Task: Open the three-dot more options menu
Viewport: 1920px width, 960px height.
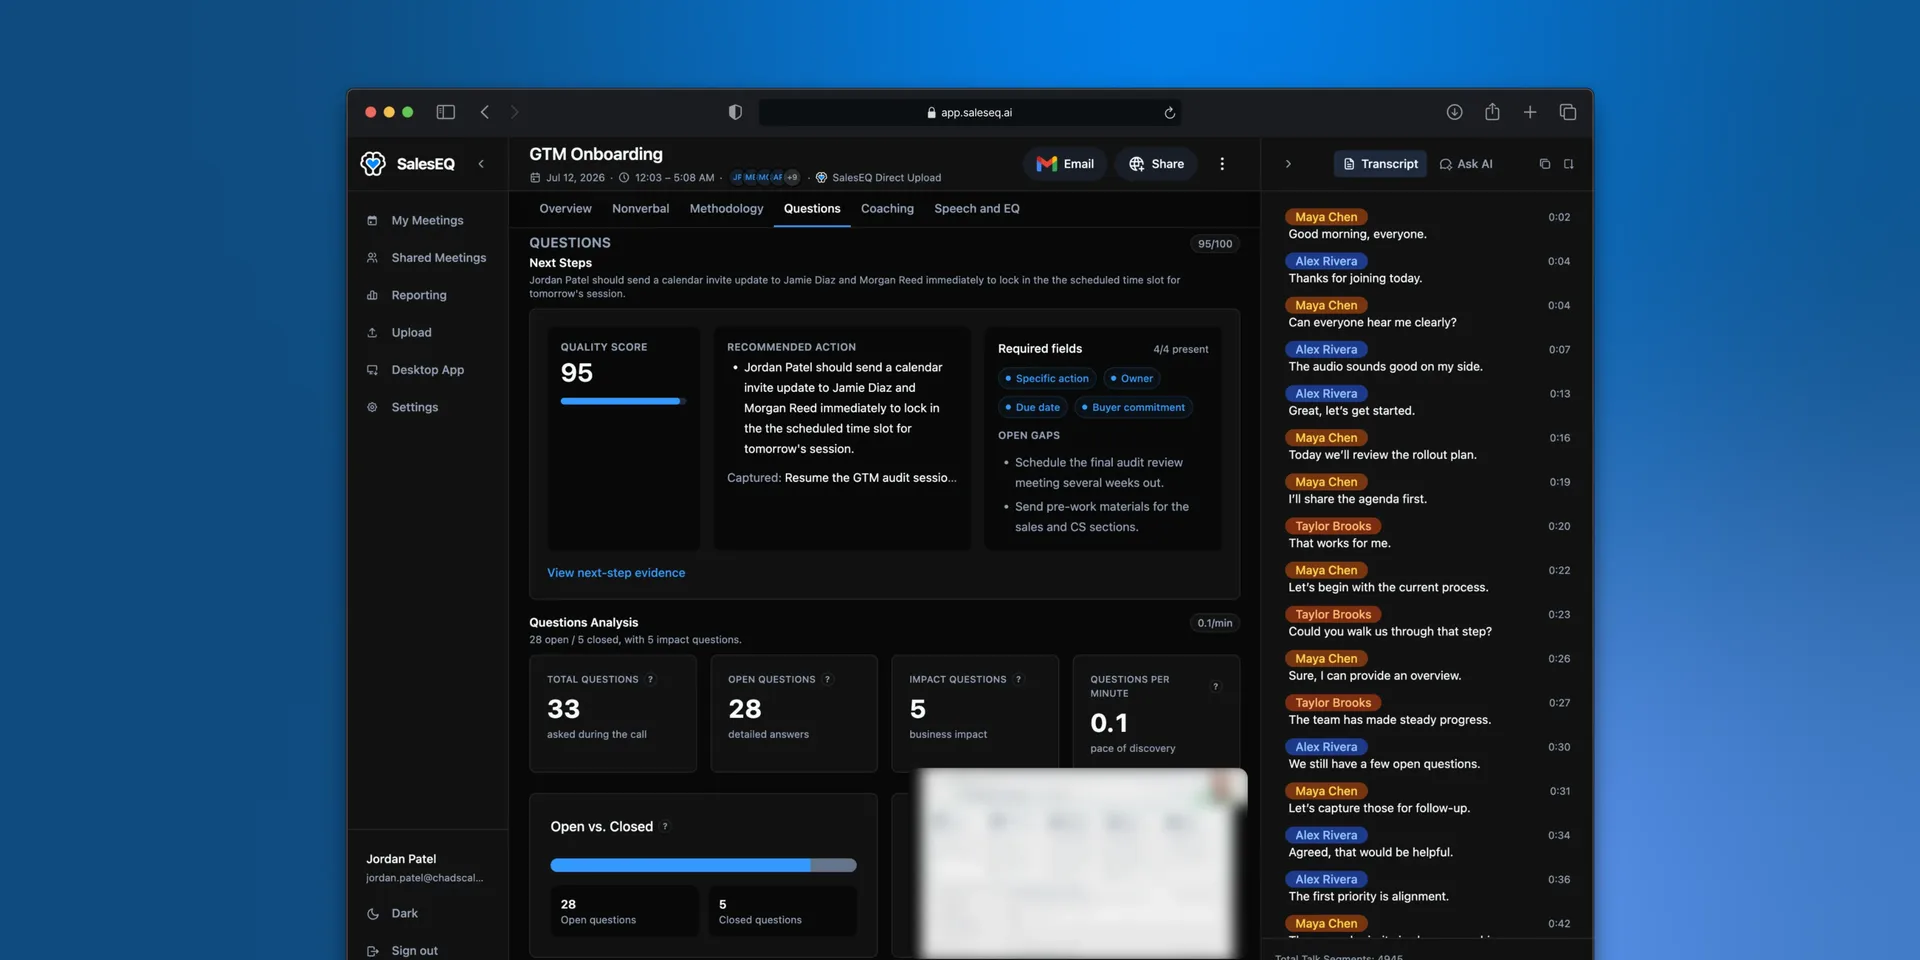Action: [x=1222, y=164]
